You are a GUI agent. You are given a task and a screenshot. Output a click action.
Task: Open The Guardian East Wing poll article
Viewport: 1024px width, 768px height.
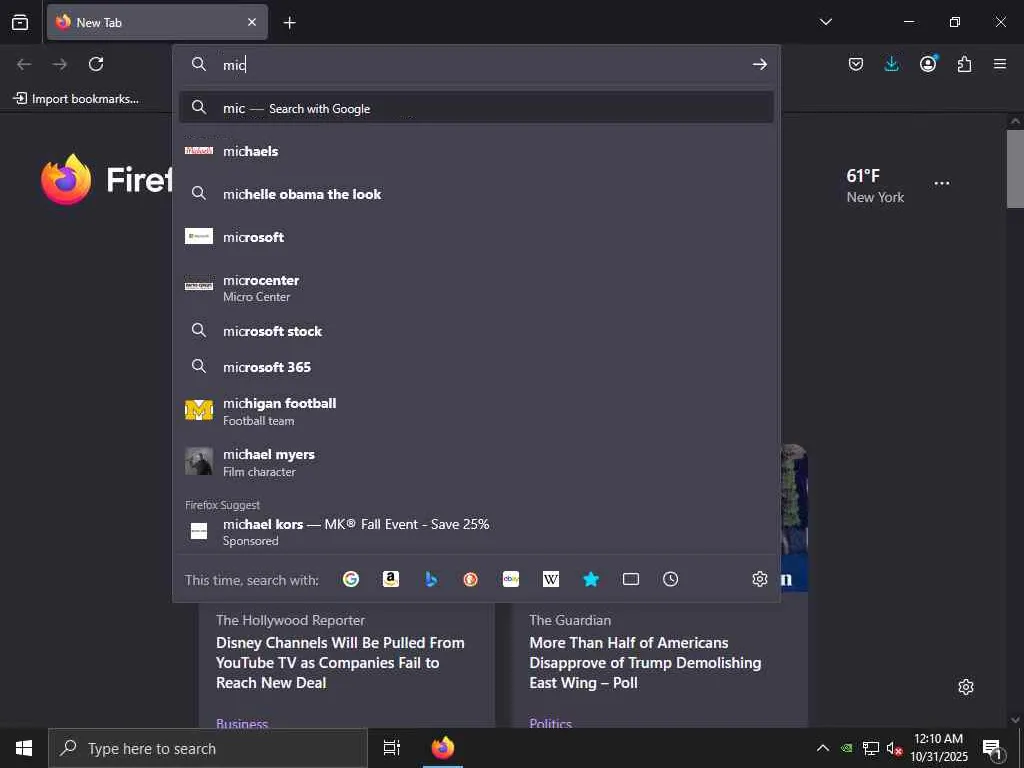[645, 662]
